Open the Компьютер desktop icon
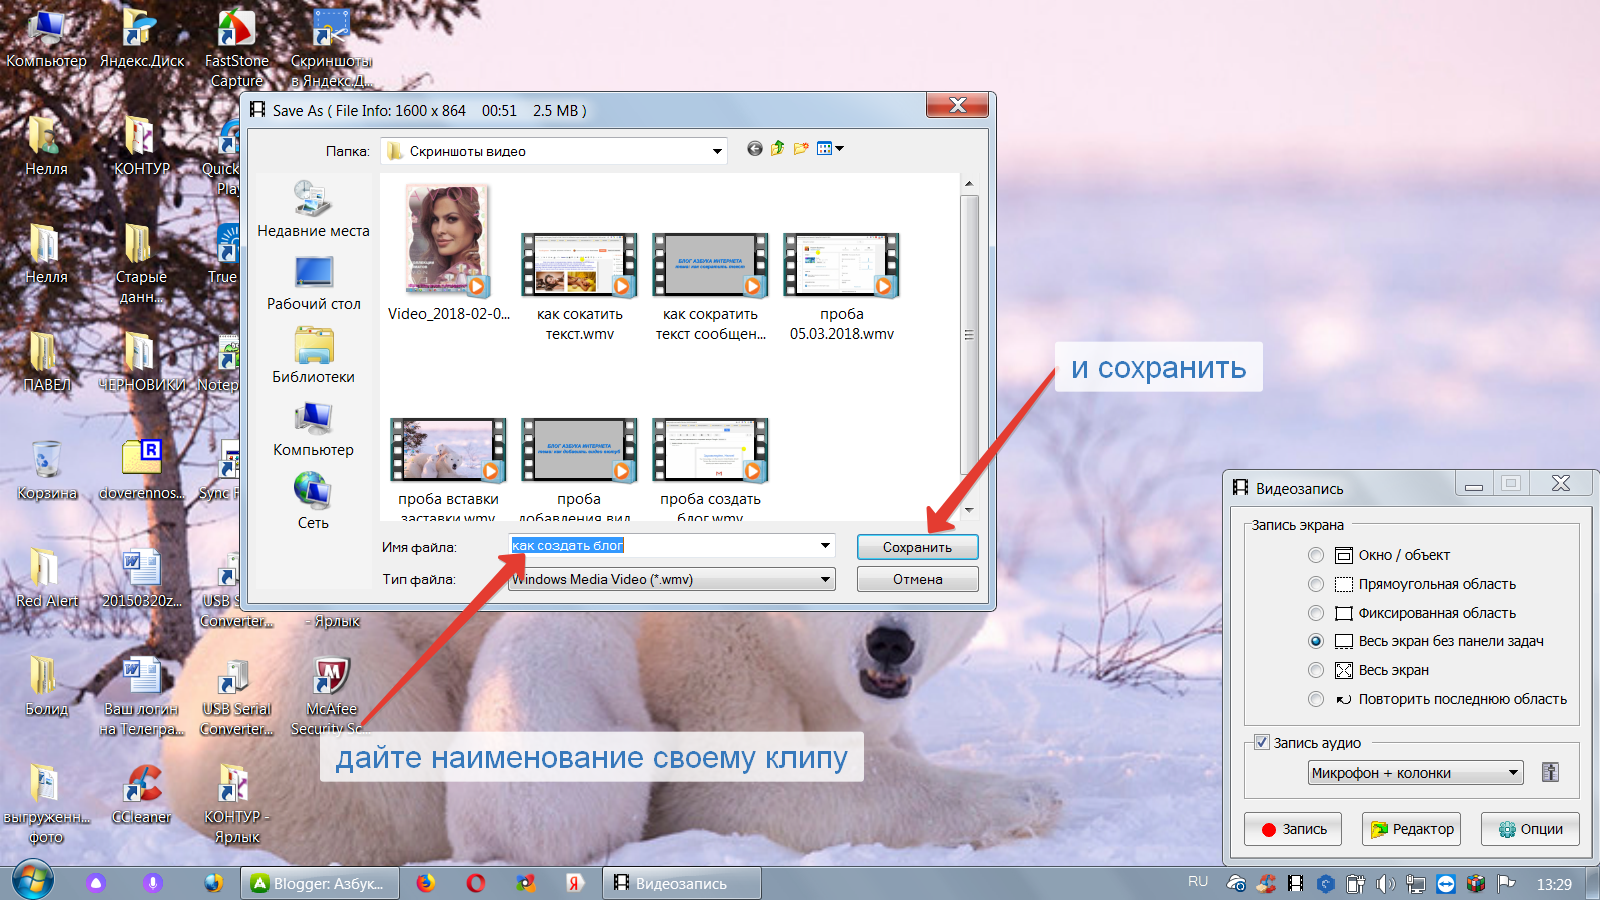Viewport: 1600px width, 900px height. (46, 40)
